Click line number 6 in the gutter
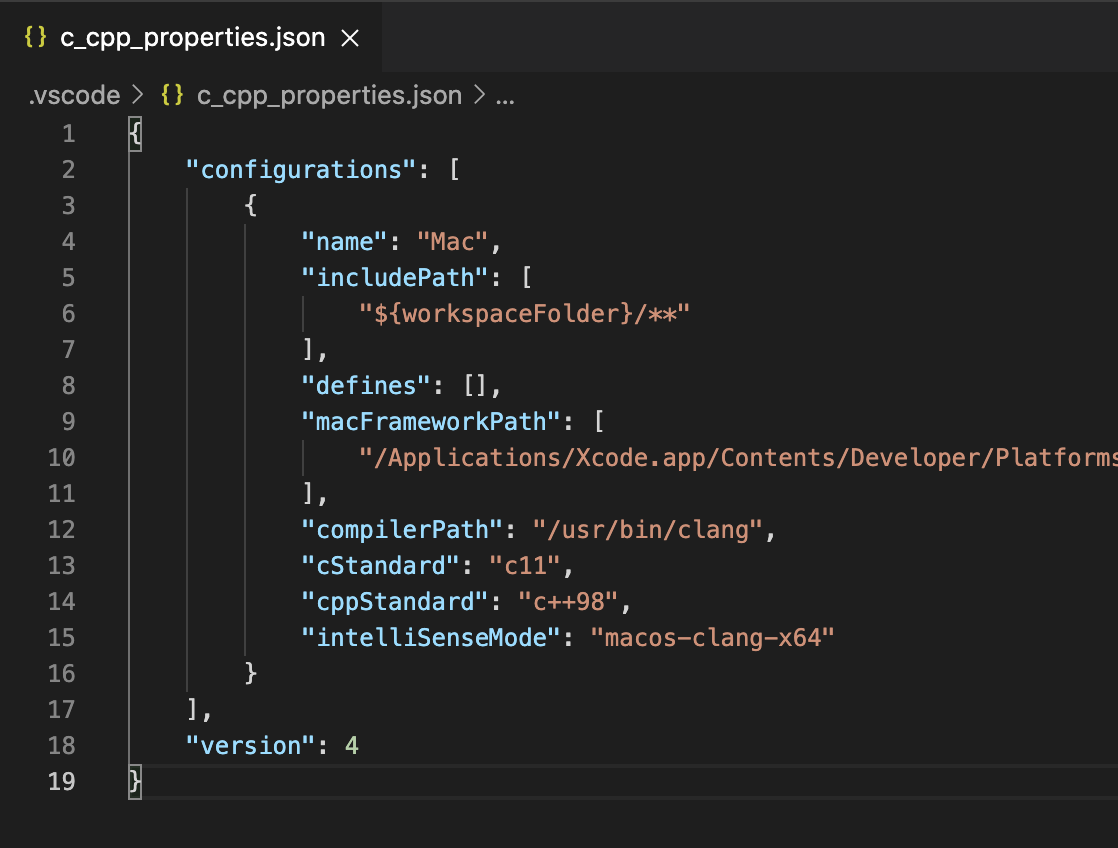 68,313
